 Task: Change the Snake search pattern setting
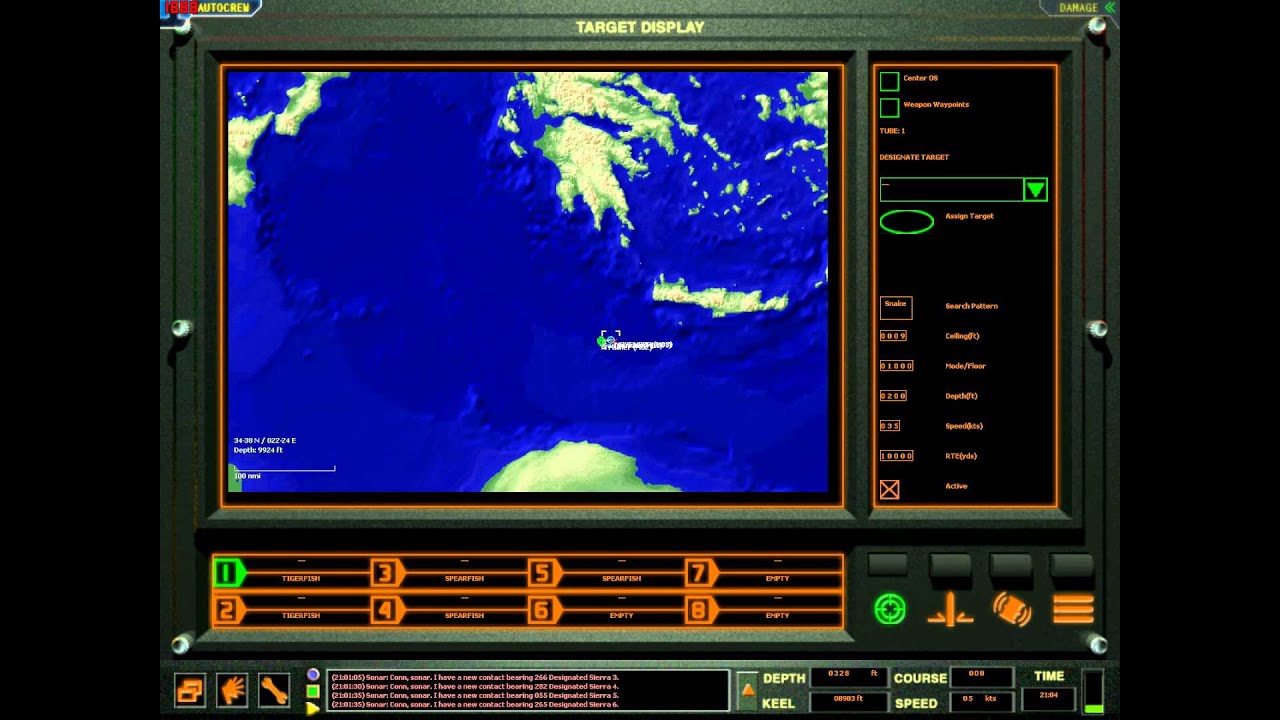tap(896, 307)
